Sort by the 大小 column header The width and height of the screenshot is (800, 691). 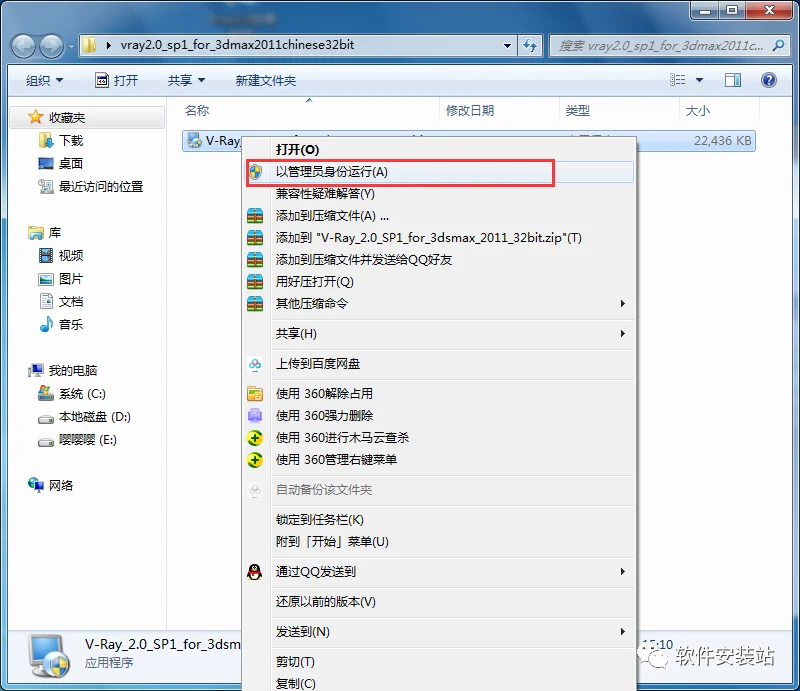point(719,110)
